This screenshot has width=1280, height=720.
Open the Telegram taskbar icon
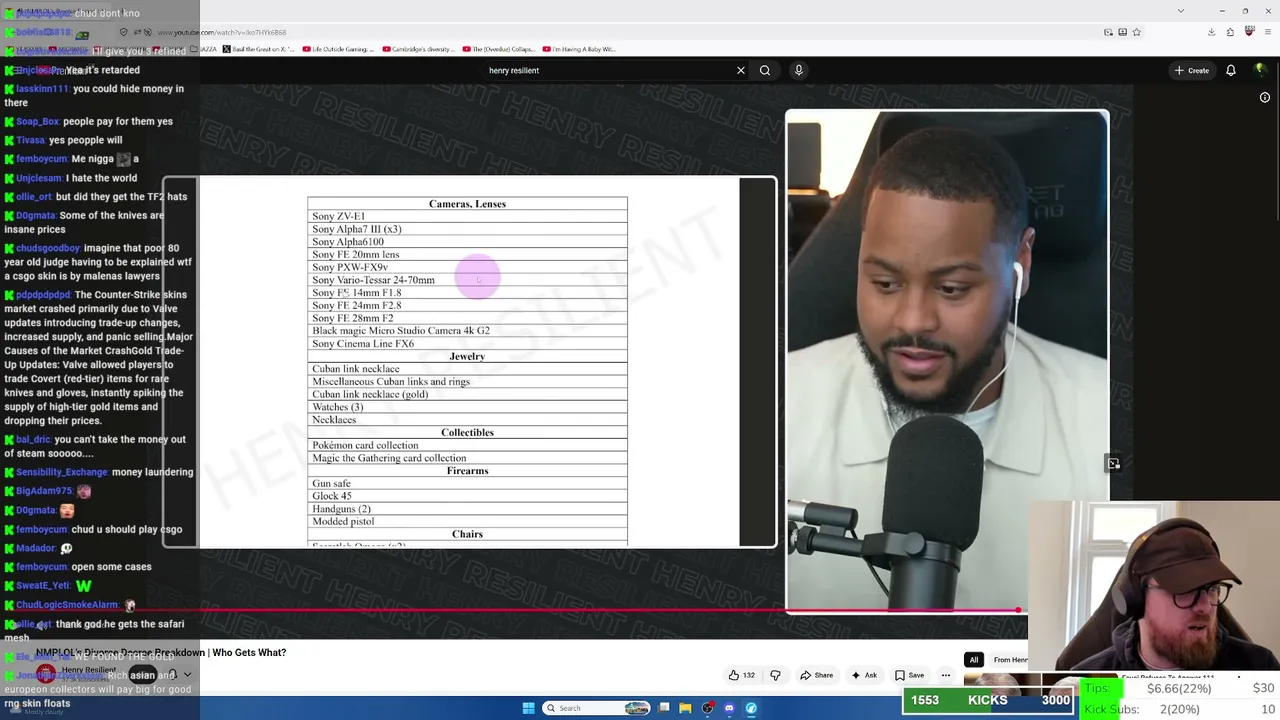pos(751,708)
